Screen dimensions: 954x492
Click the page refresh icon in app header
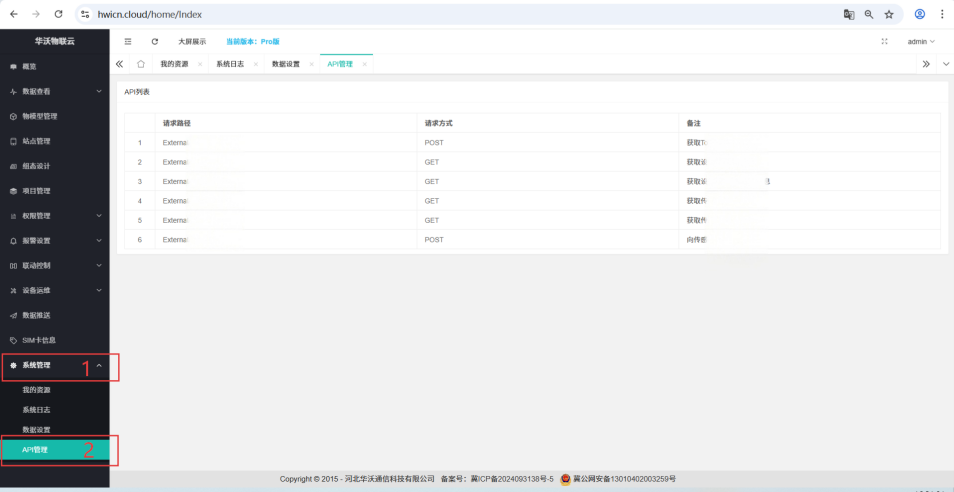(x=154, y=41)
